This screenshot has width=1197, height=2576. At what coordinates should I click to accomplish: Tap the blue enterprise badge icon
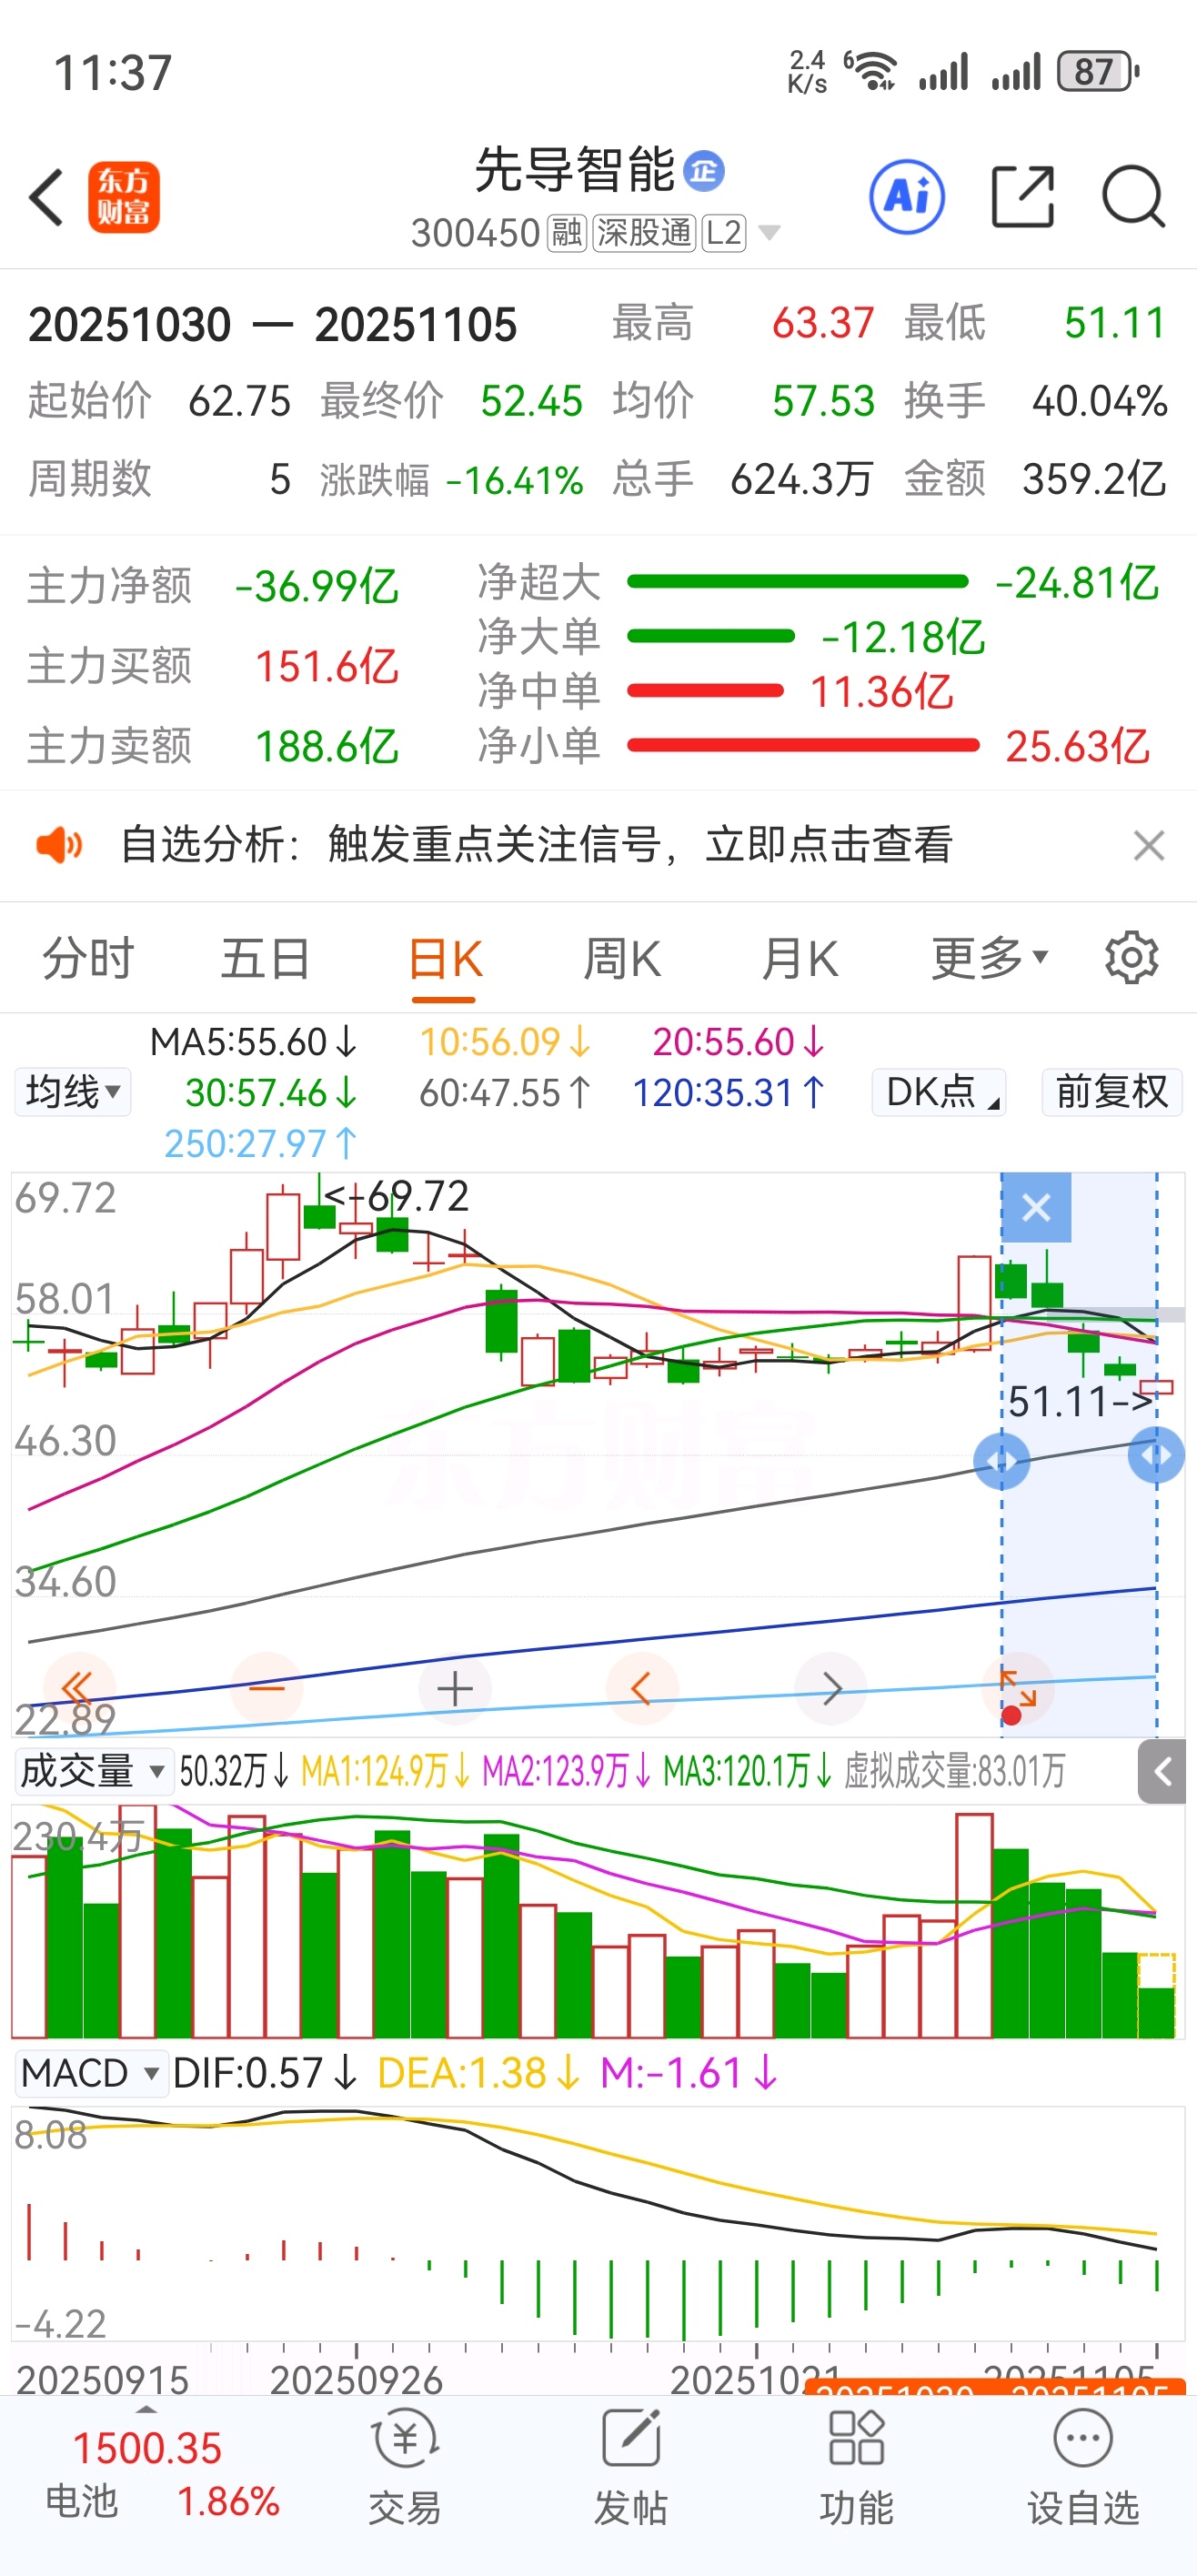(704, 171)
